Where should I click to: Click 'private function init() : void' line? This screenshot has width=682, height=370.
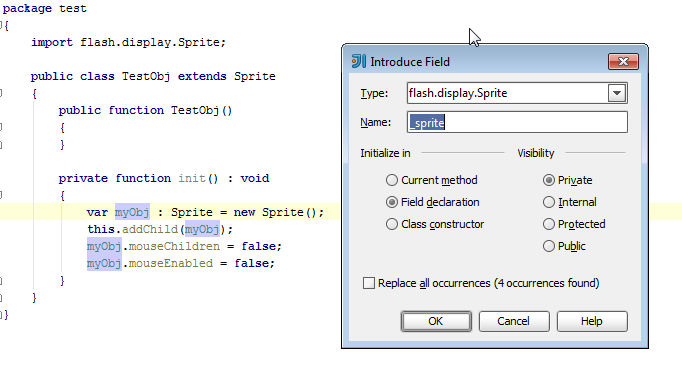point(164,178)
